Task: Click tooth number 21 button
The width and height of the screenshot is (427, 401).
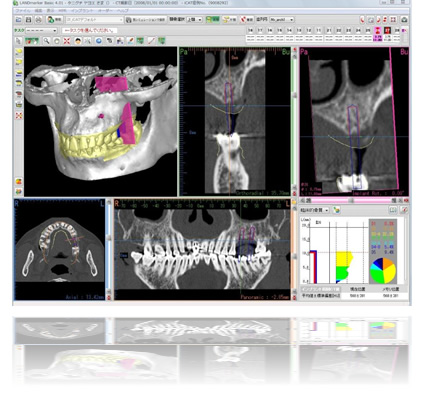Action: 329,30
